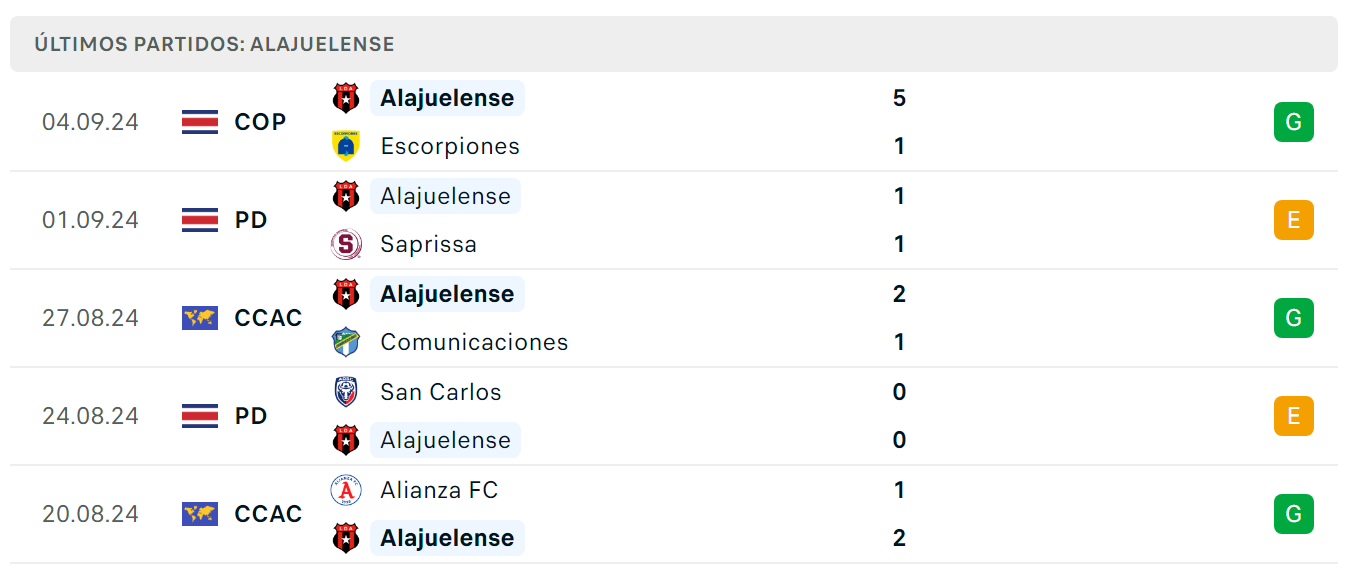Open the orange E badge for 01.09.24 match

click(1293, 220)
